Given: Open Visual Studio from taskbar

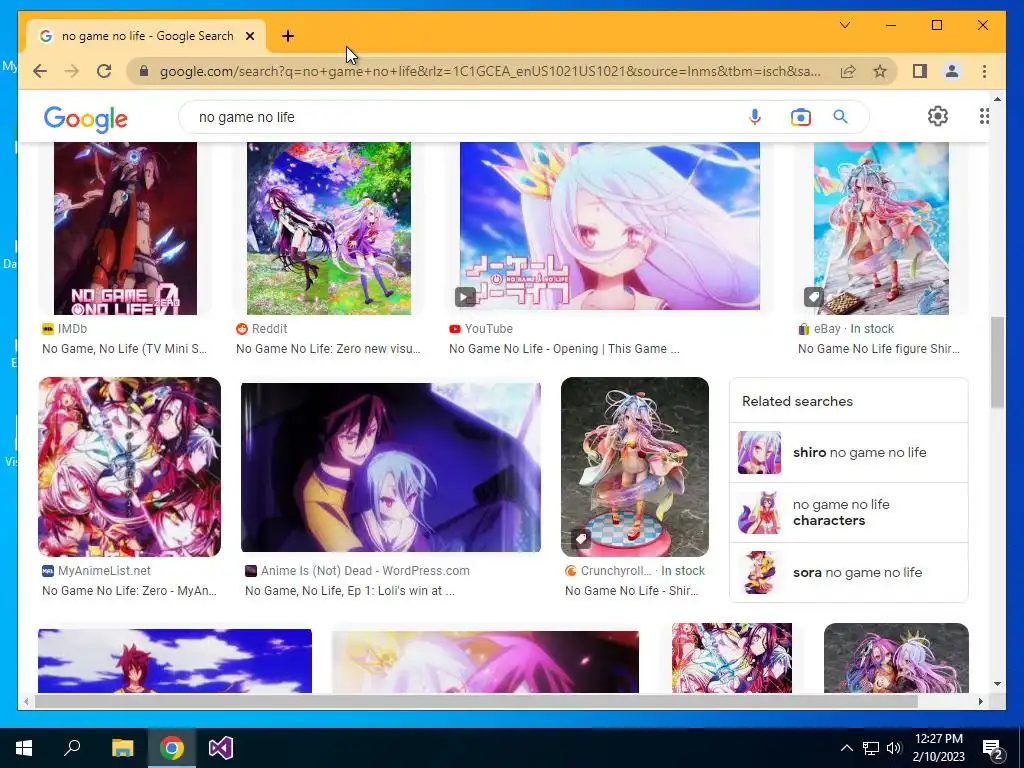Looking at the screenshot, I should [x=221, y=748].
